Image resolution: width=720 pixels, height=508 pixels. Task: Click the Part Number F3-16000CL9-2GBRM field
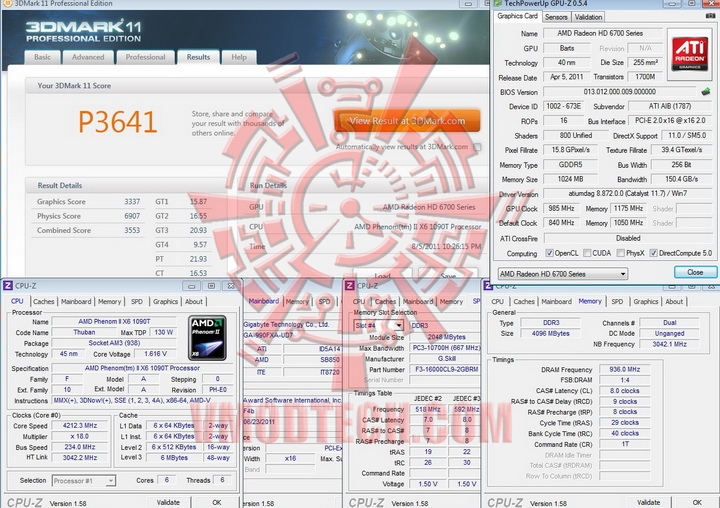(444, 369)
